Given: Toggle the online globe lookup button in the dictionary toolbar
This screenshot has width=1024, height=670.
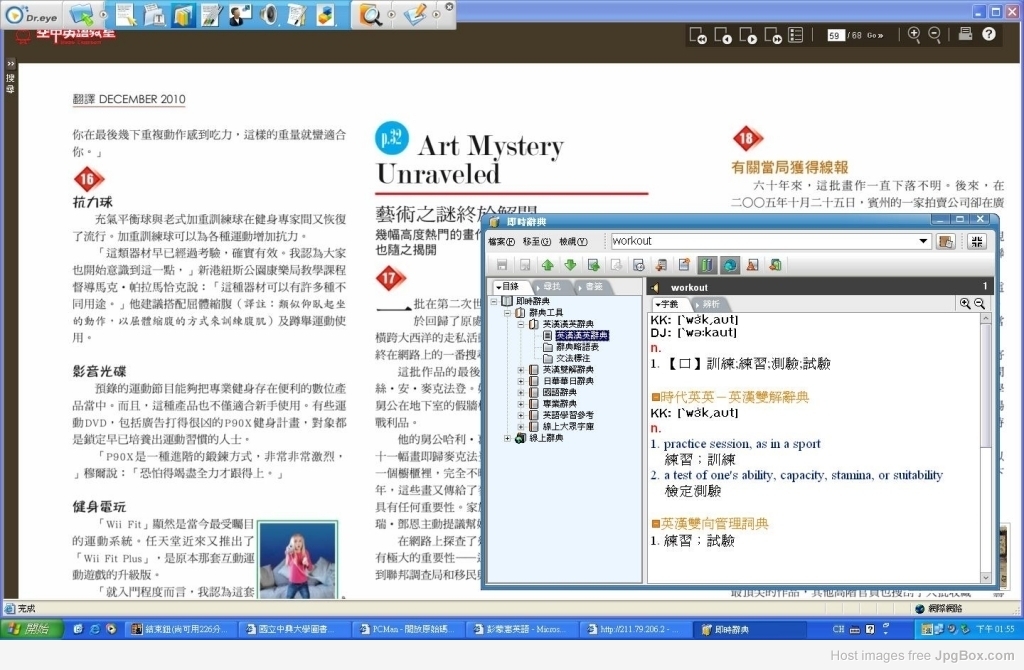Looking at the screenshot, I should pyautogui.click(x=729, y=265).
